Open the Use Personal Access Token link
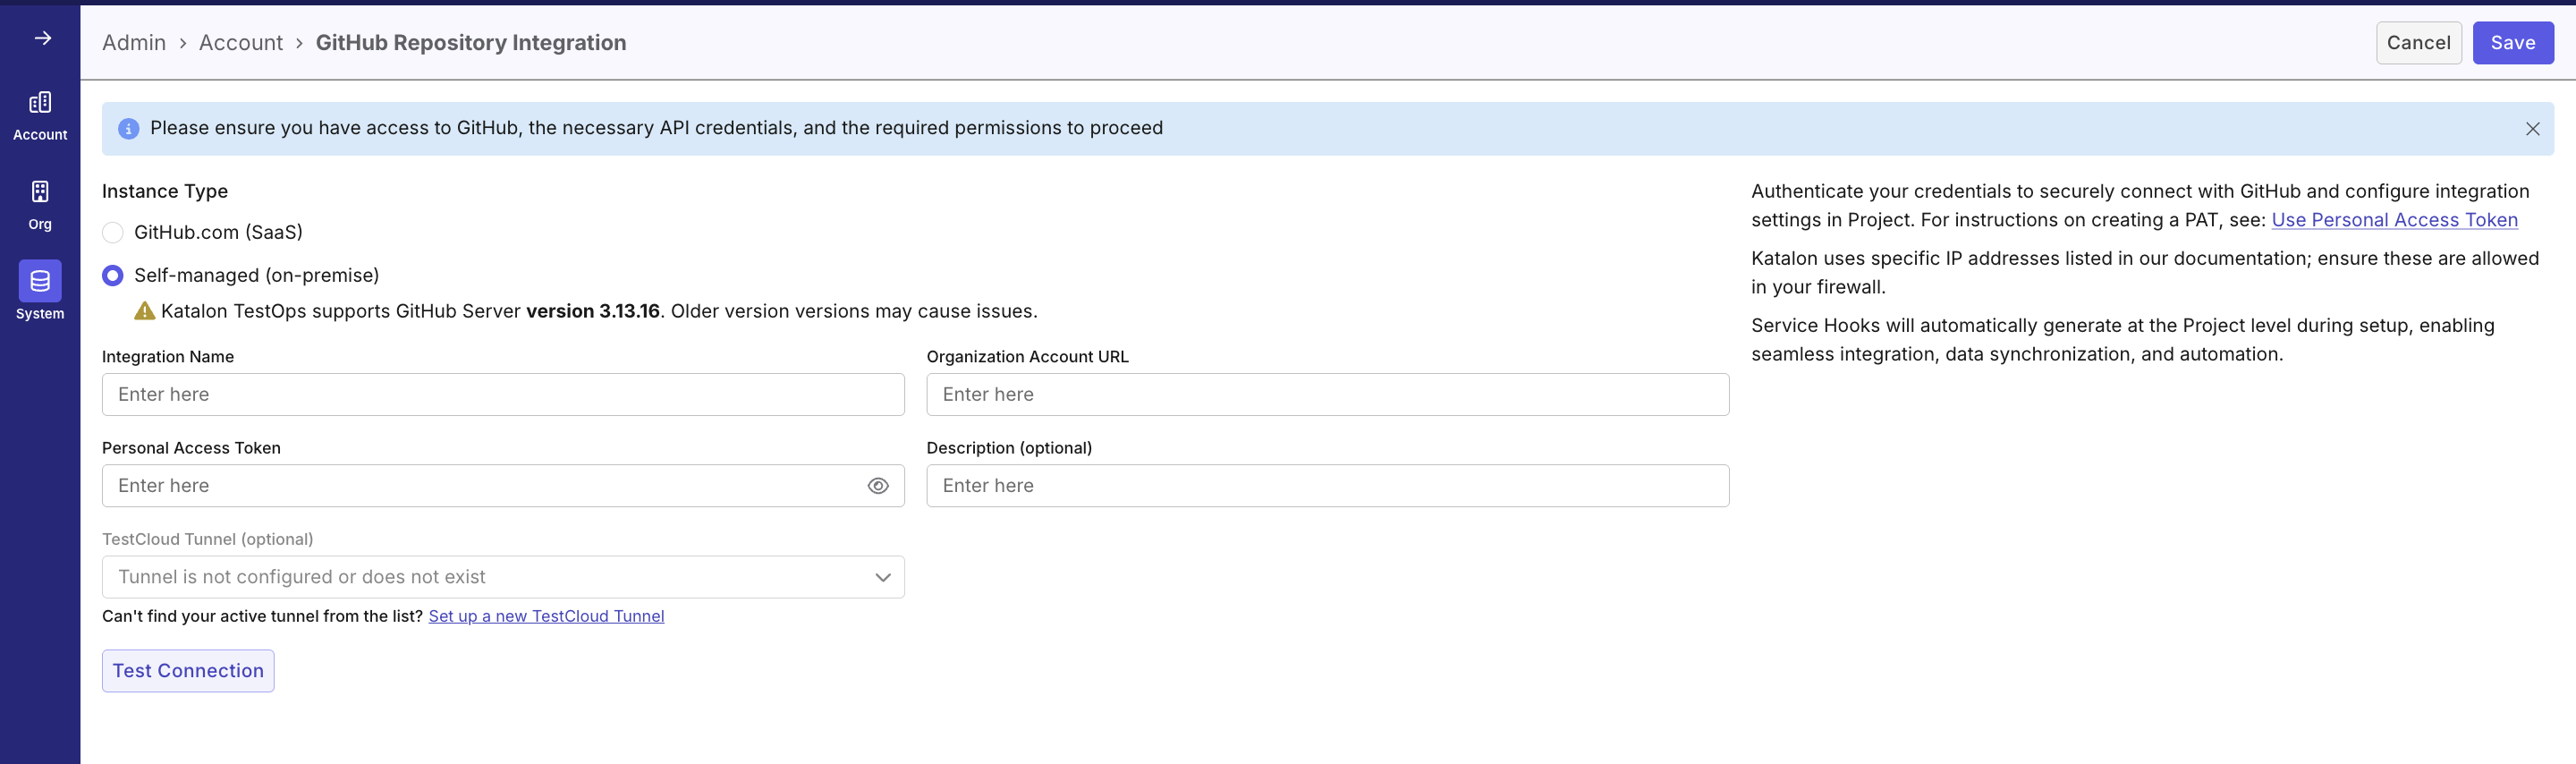This screenshot has width=2576, height=764. 2394,220
